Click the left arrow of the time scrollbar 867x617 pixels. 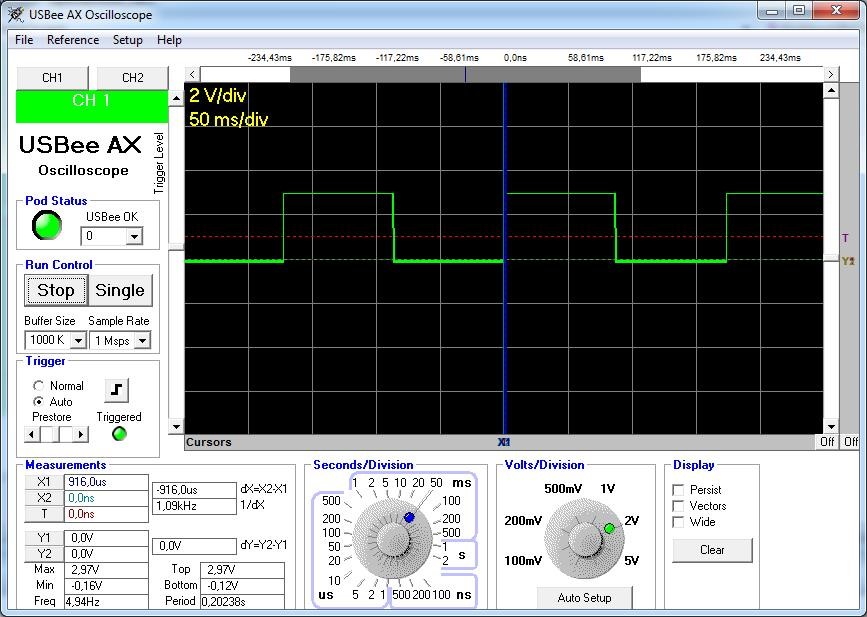coord(193,74)
